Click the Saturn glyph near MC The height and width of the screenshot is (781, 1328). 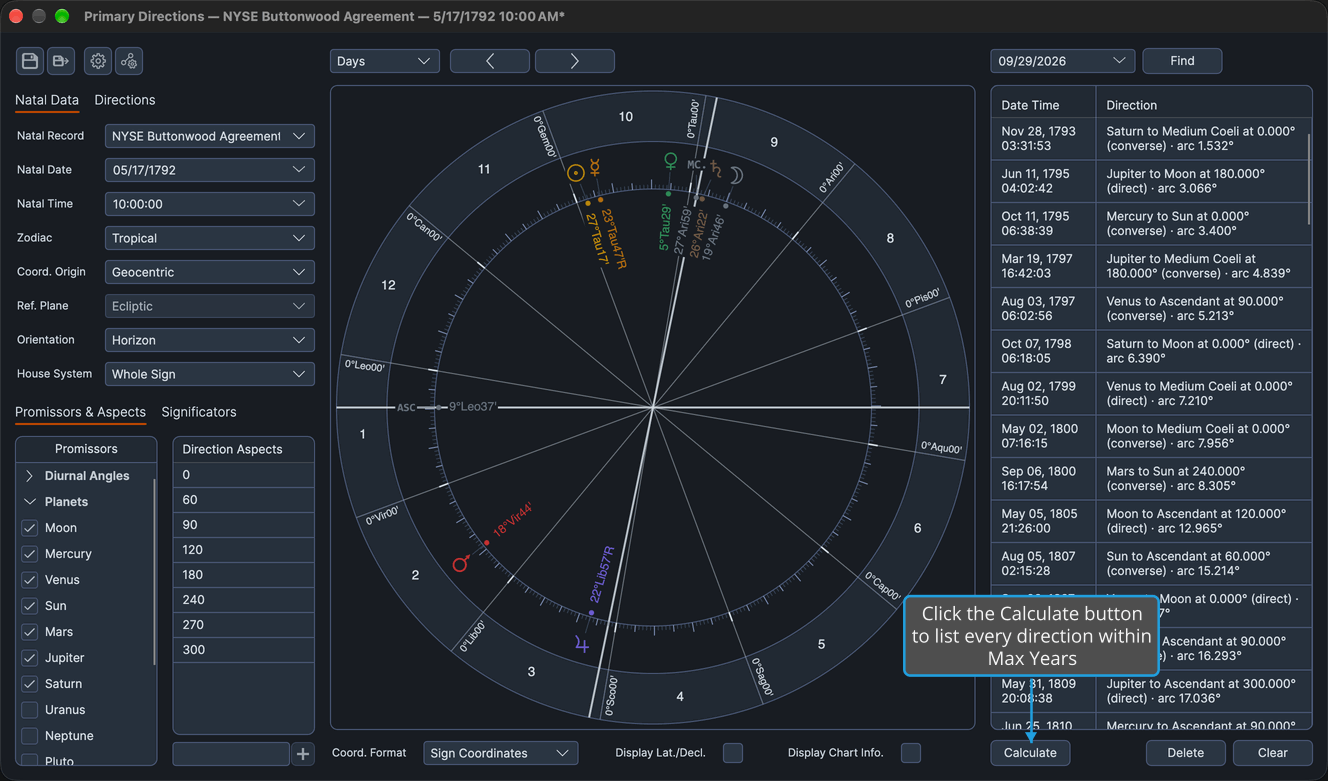click(716, 167)
